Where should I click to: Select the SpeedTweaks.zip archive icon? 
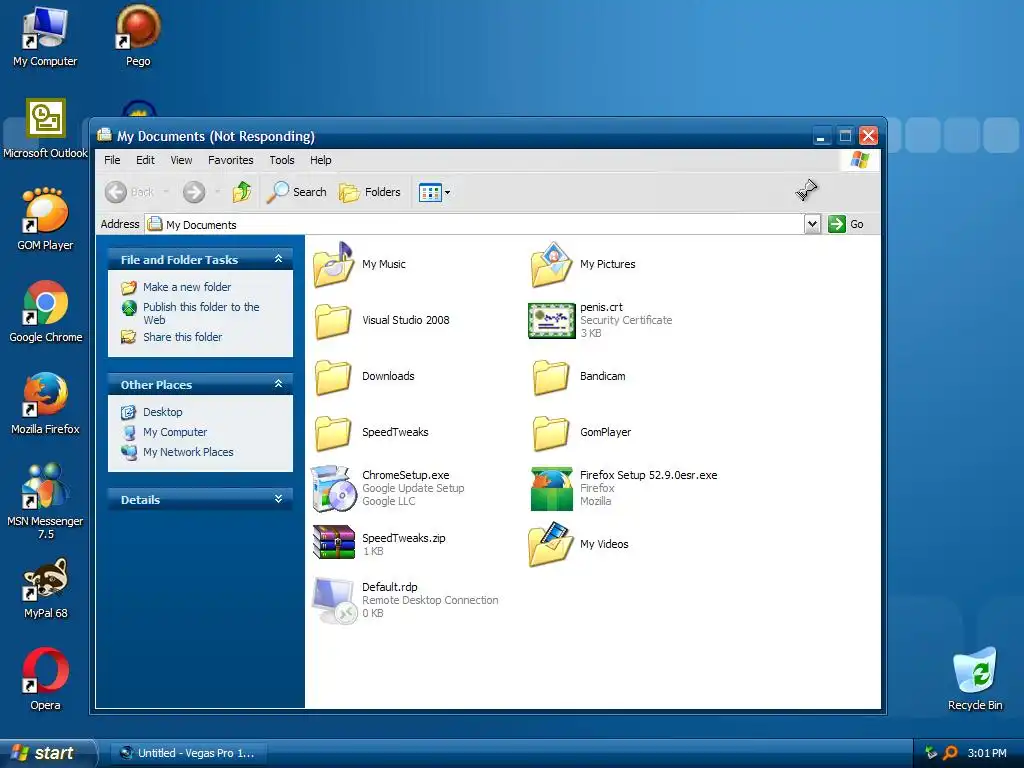334,542
